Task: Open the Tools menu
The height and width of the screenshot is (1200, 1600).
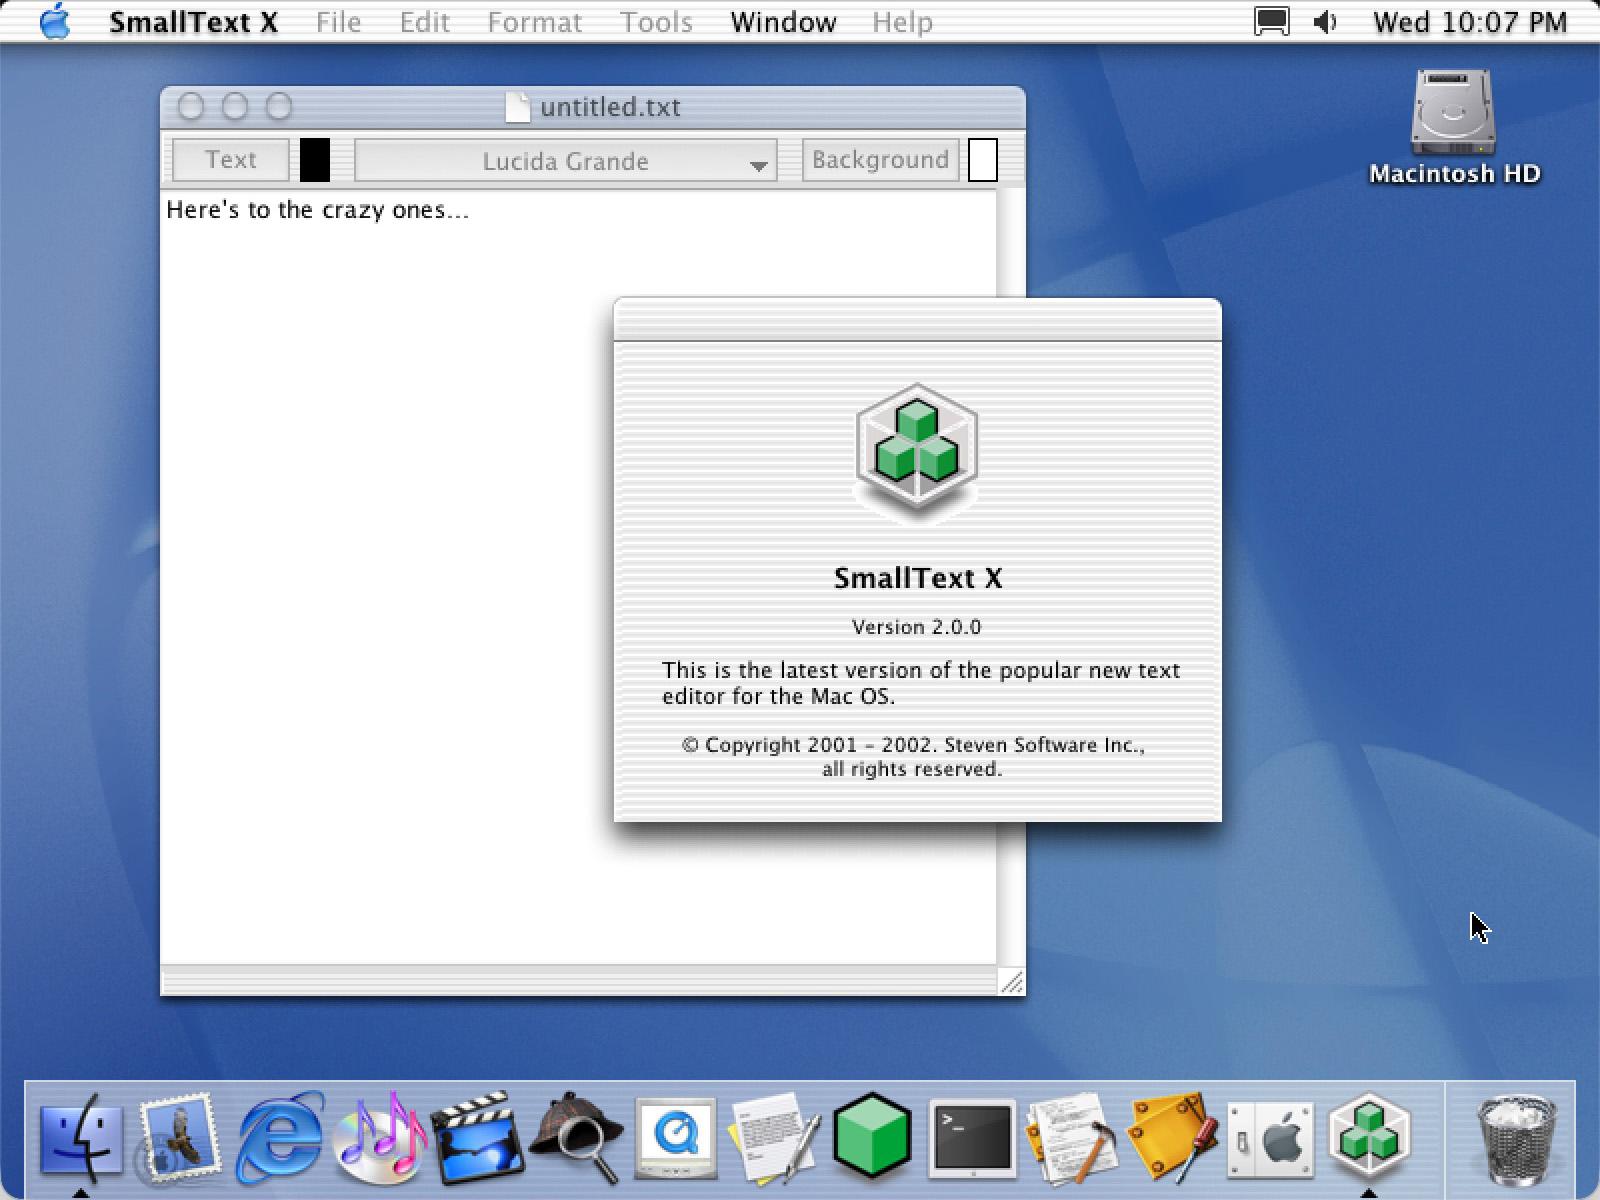Action: pyautogui.click(x=656, y=22)
